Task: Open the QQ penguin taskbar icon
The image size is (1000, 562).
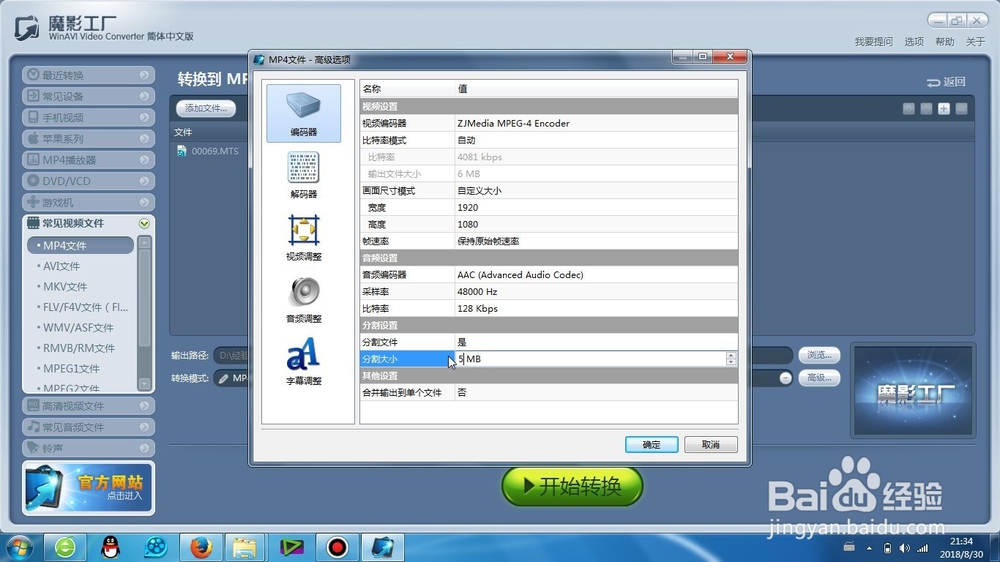Action: 111,547
